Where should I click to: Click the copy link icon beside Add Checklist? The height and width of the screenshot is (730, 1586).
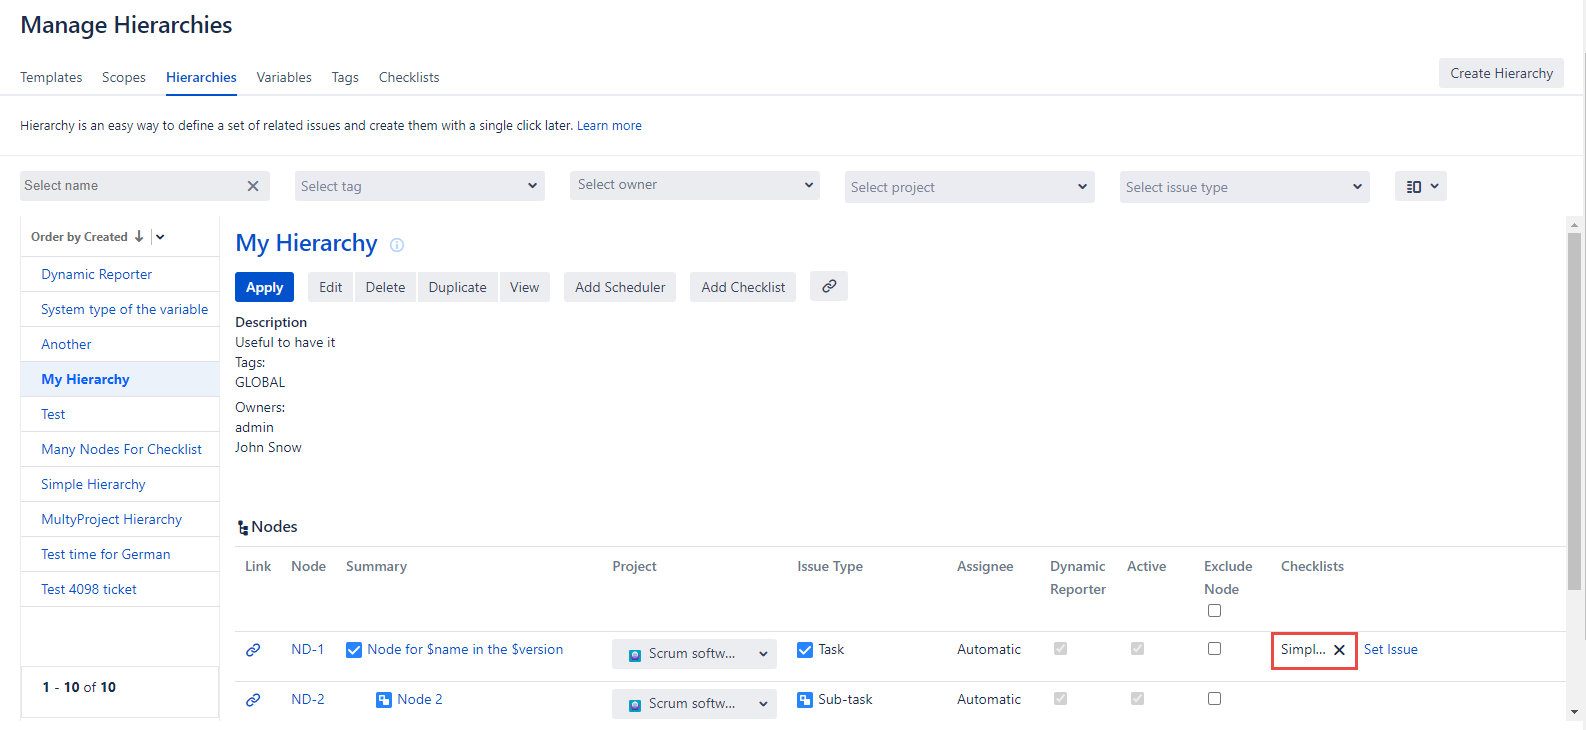click(829, 286)
